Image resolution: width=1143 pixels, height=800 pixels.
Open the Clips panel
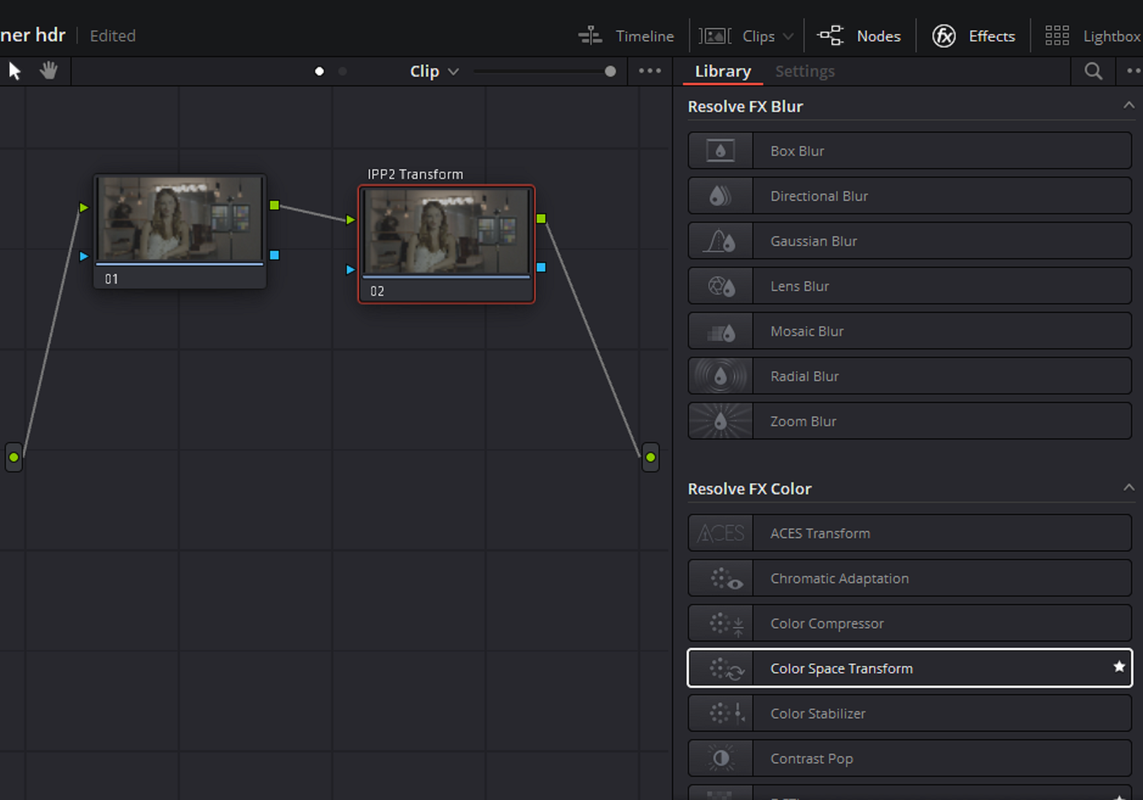click(737, 36)
